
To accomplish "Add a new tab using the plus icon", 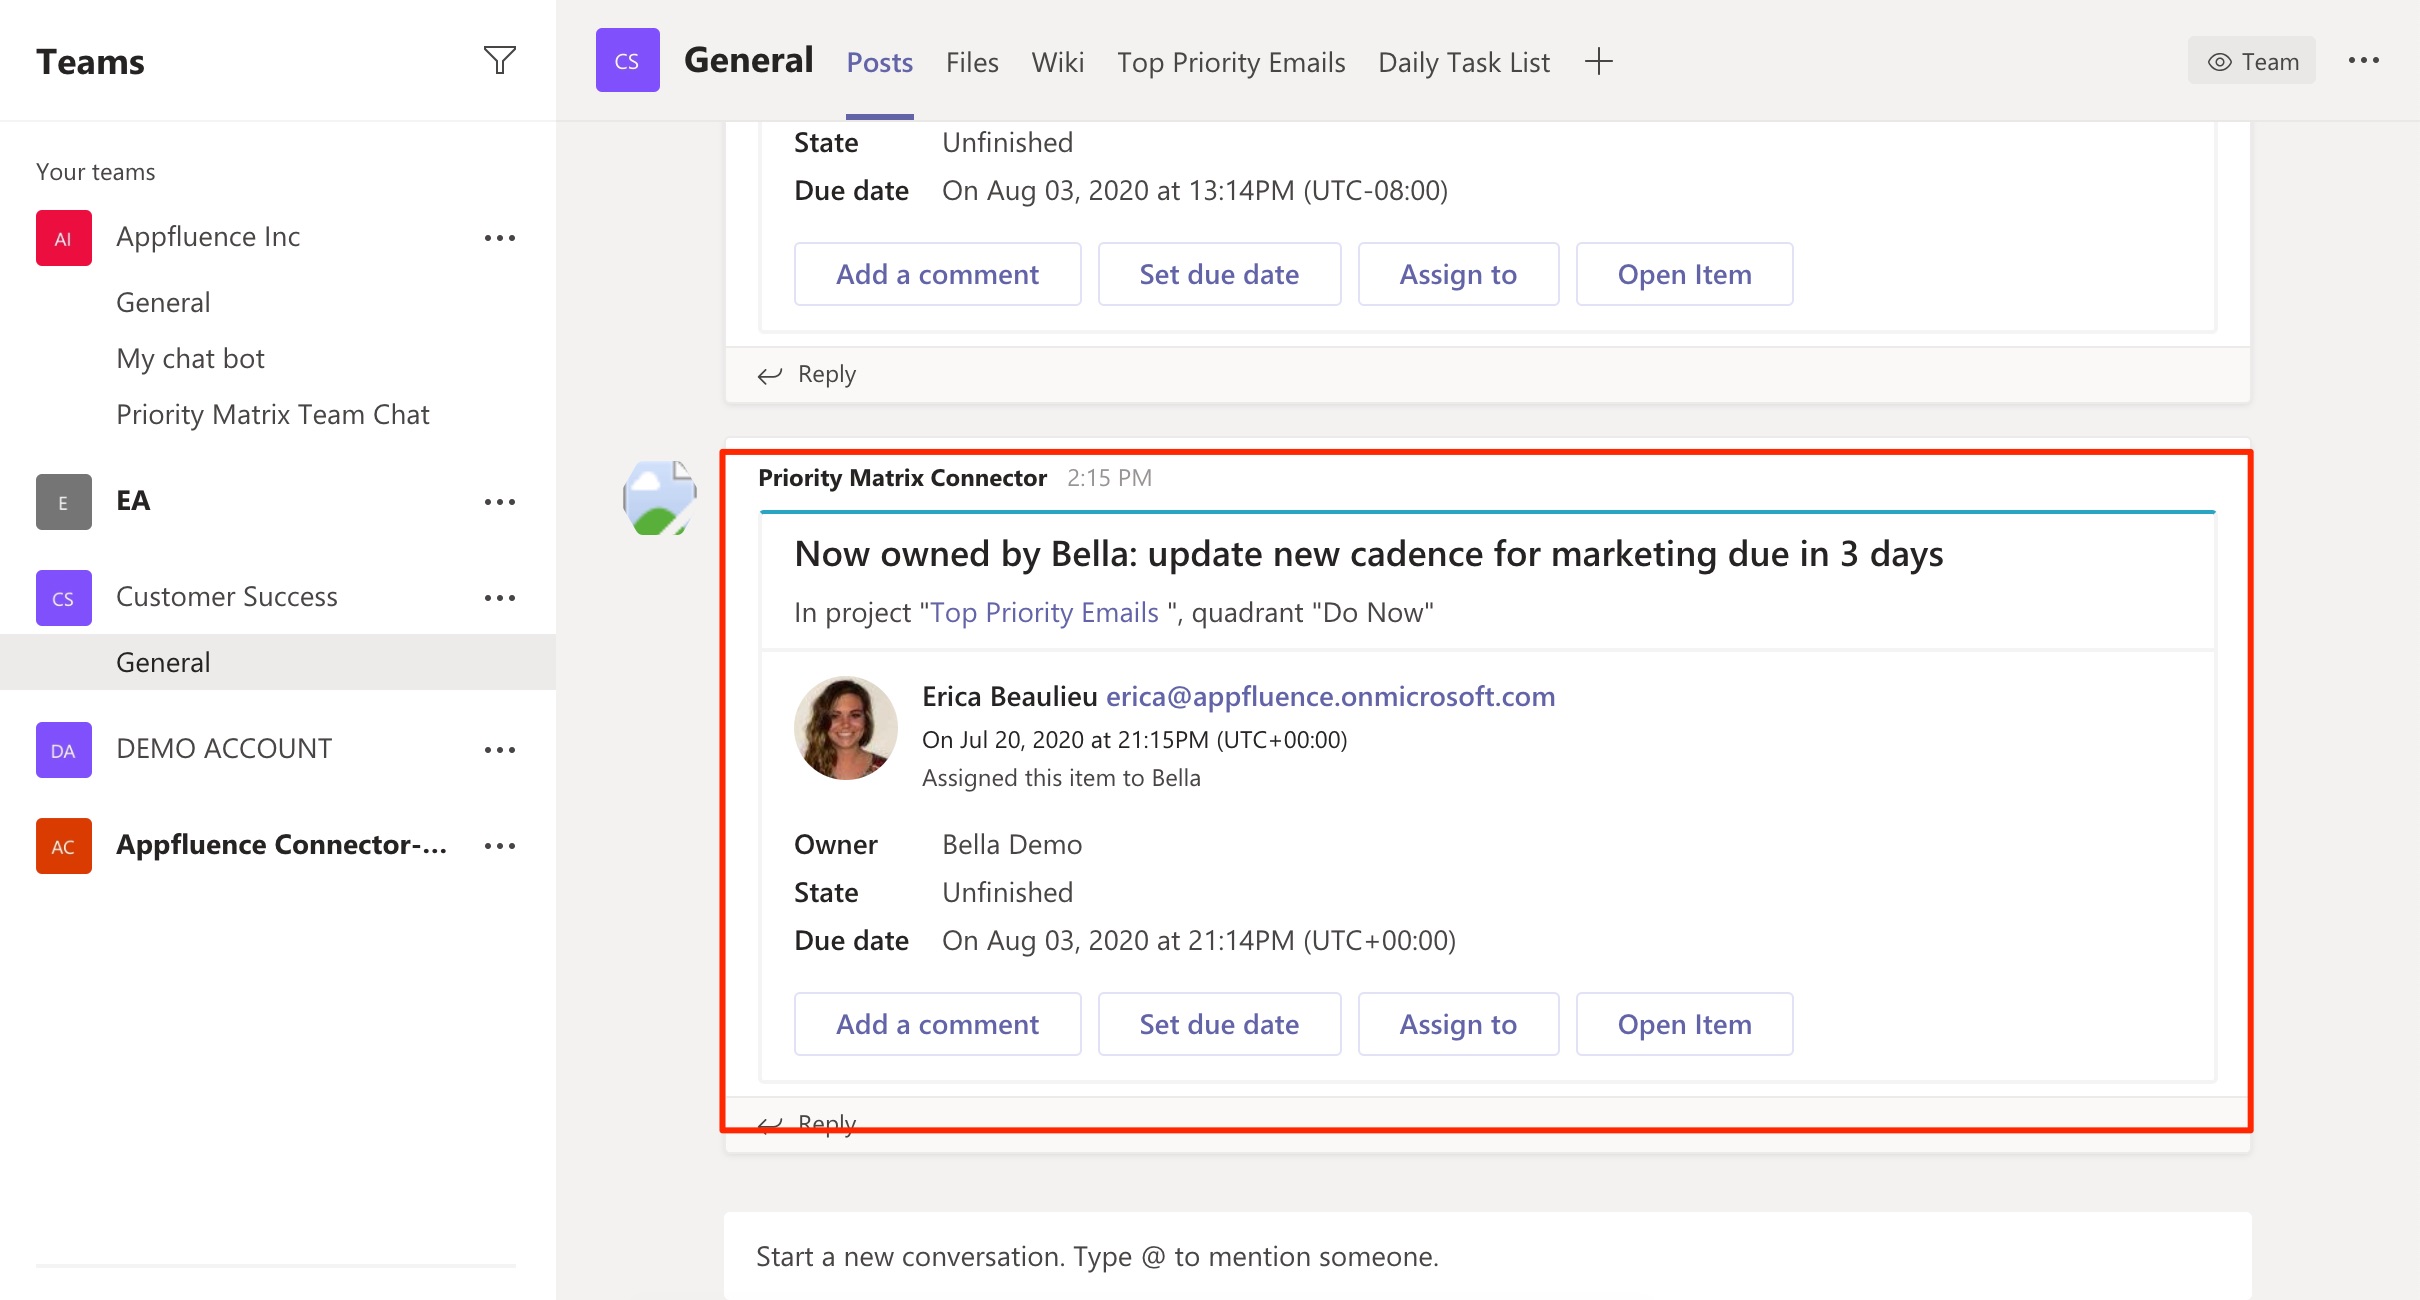I will coord(1597,61).
